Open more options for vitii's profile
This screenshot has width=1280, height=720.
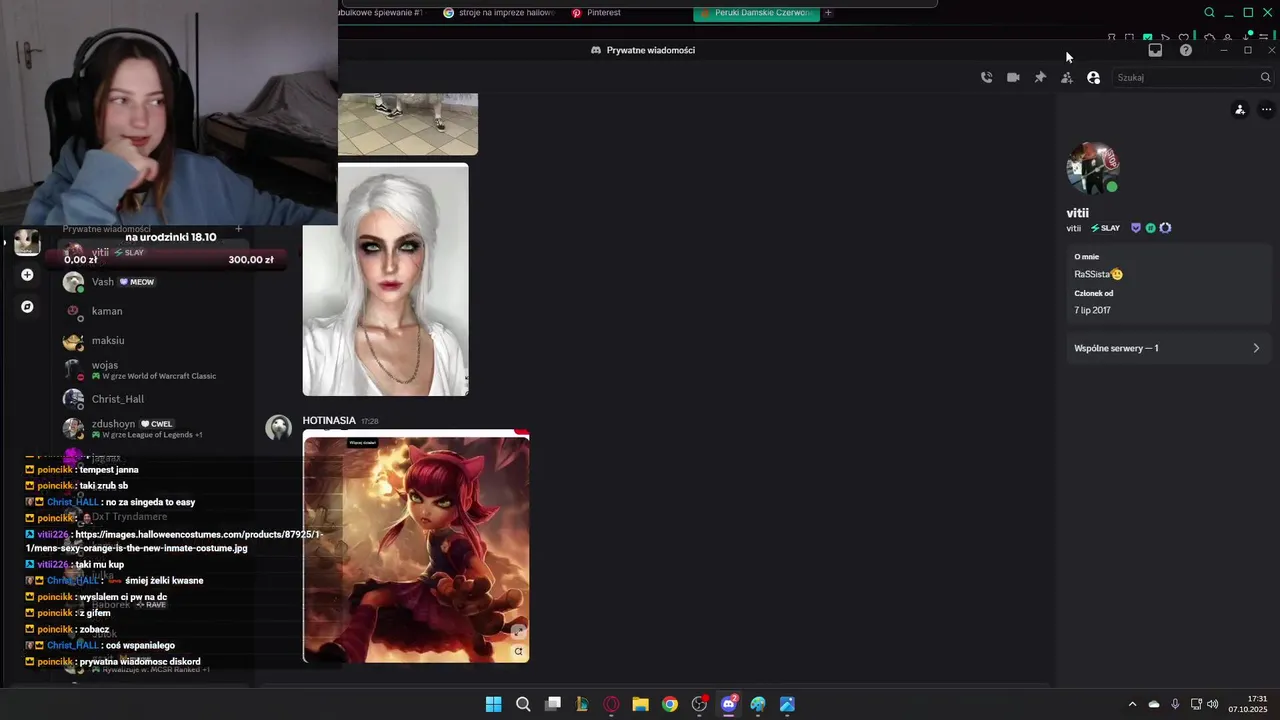tap(1266, 110)
